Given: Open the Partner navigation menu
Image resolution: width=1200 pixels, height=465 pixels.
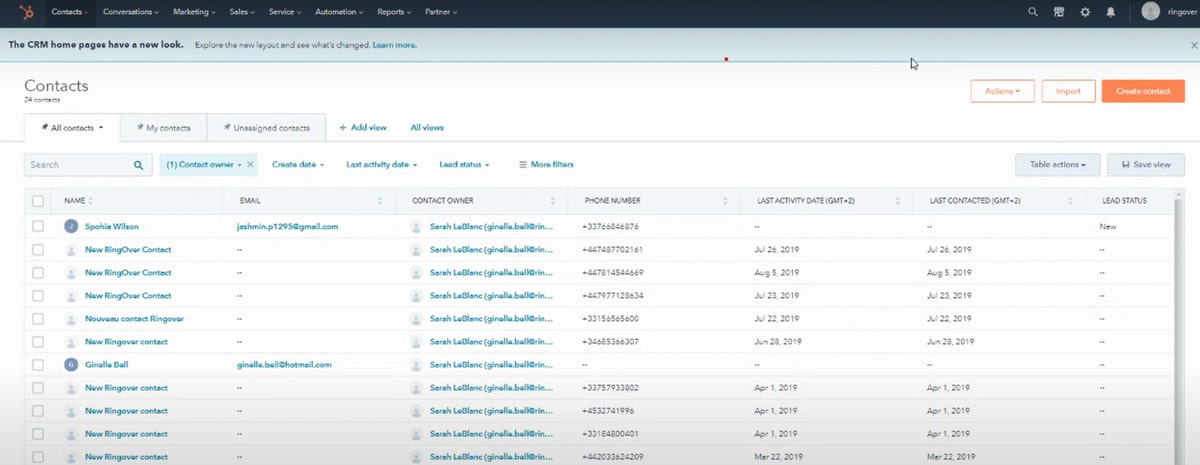Looking at the screenshot, I should coord(441,12).
